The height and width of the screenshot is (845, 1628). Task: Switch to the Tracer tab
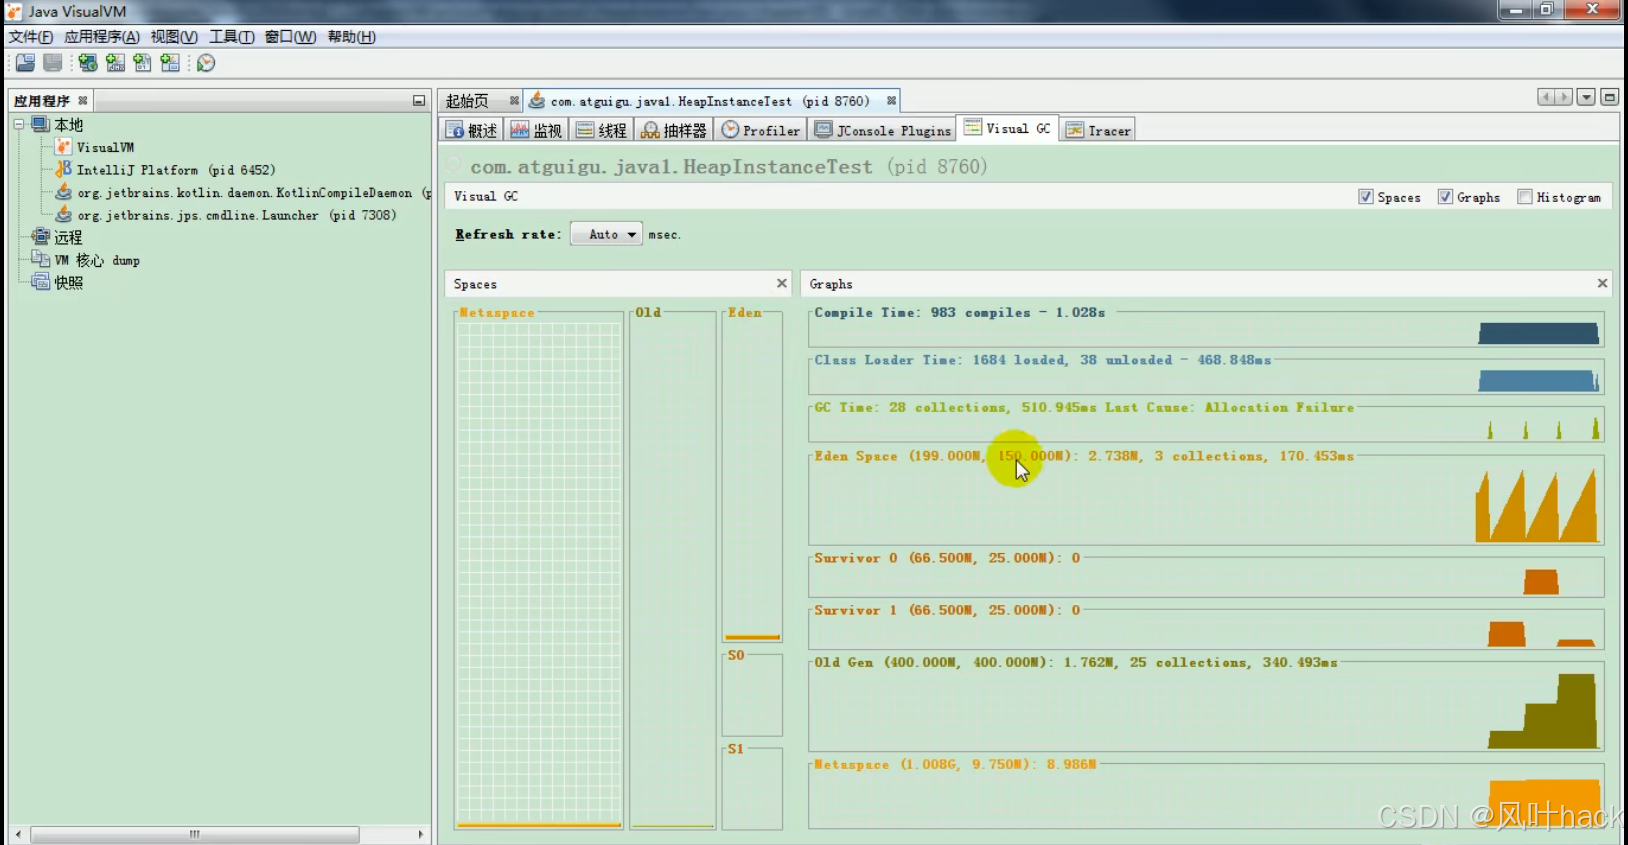click(x=1098, y=130)
